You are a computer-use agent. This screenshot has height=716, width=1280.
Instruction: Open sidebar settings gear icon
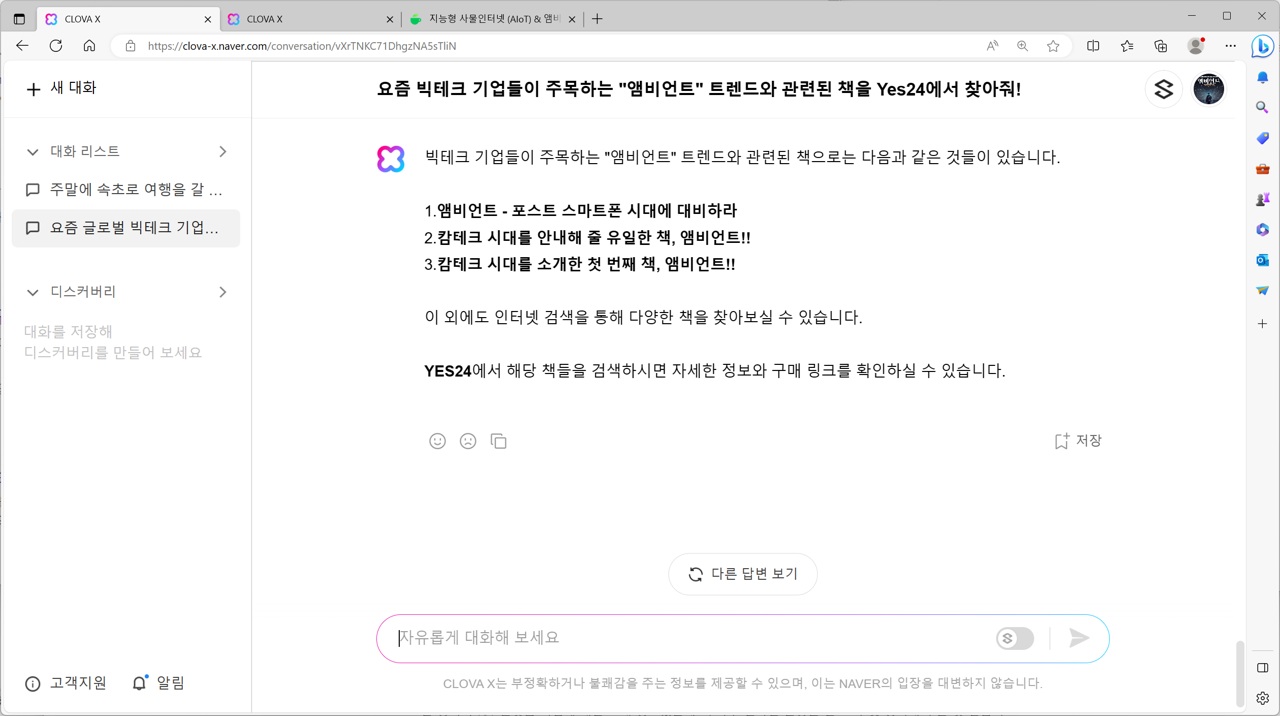point(1263,698)
